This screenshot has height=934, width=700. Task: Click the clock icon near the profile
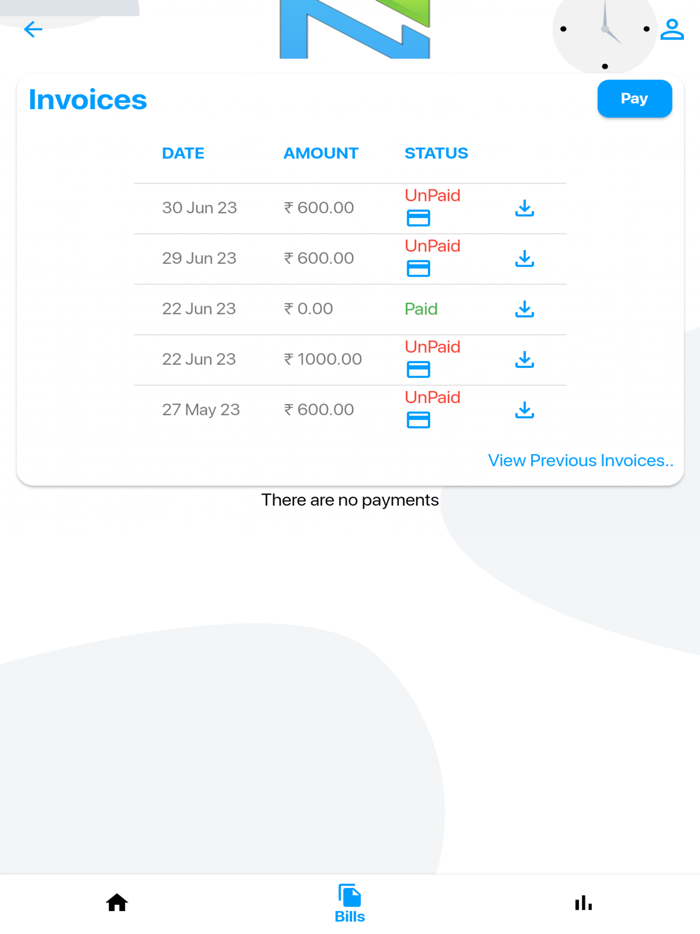pos(605,29)
